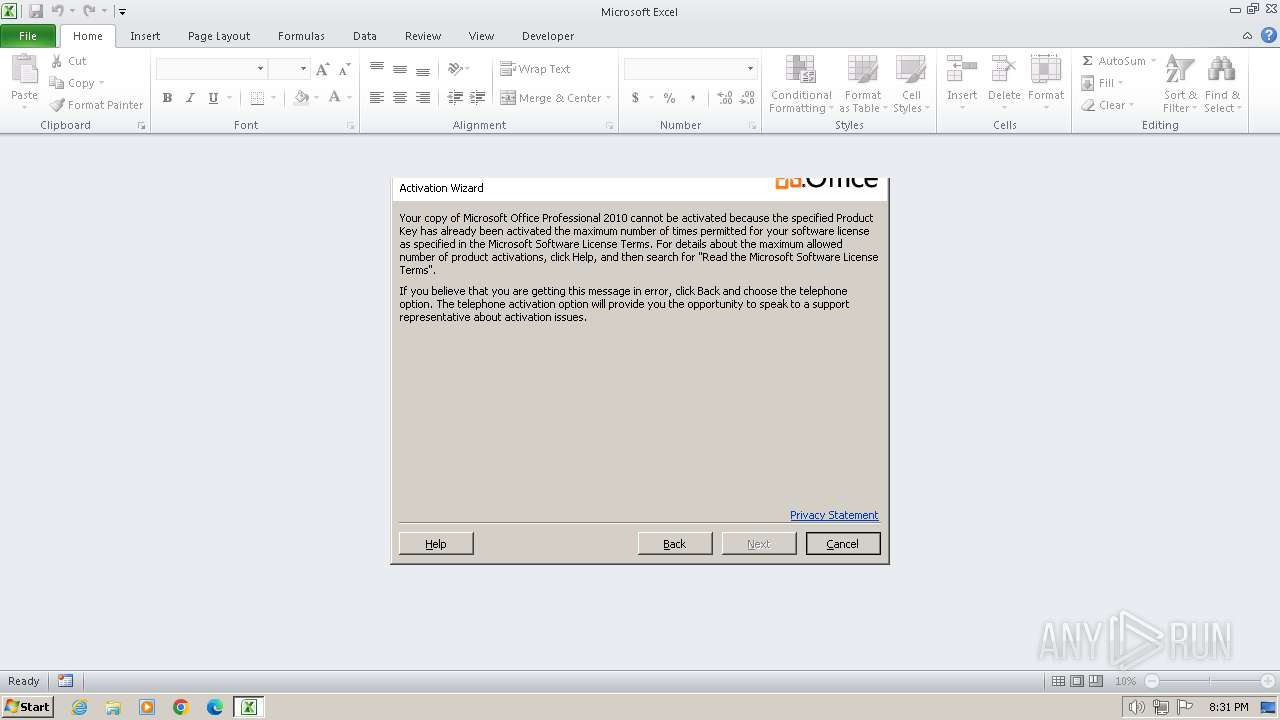Click the Borders icon
The width and height of the screenshot is (1280, 720).
pyautogui.click(x=257, y=98)
